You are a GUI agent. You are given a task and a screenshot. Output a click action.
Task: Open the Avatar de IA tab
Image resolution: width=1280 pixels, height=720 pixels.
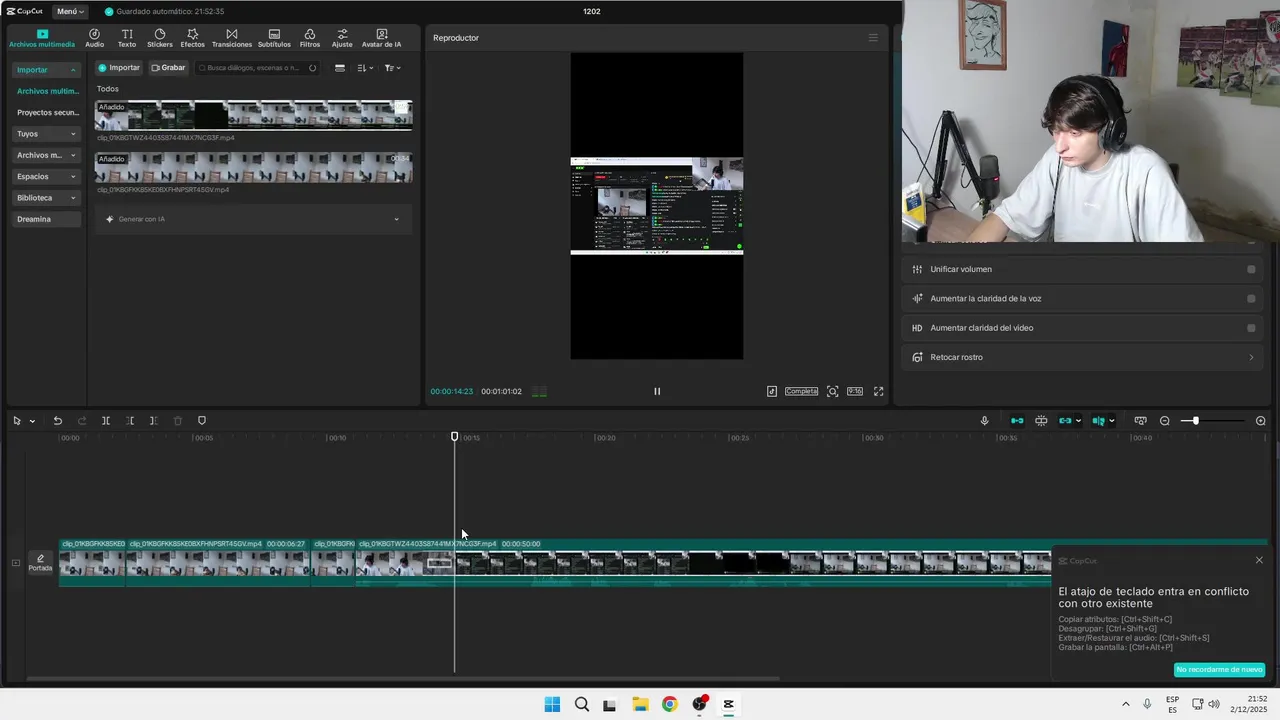coord(382,38)
